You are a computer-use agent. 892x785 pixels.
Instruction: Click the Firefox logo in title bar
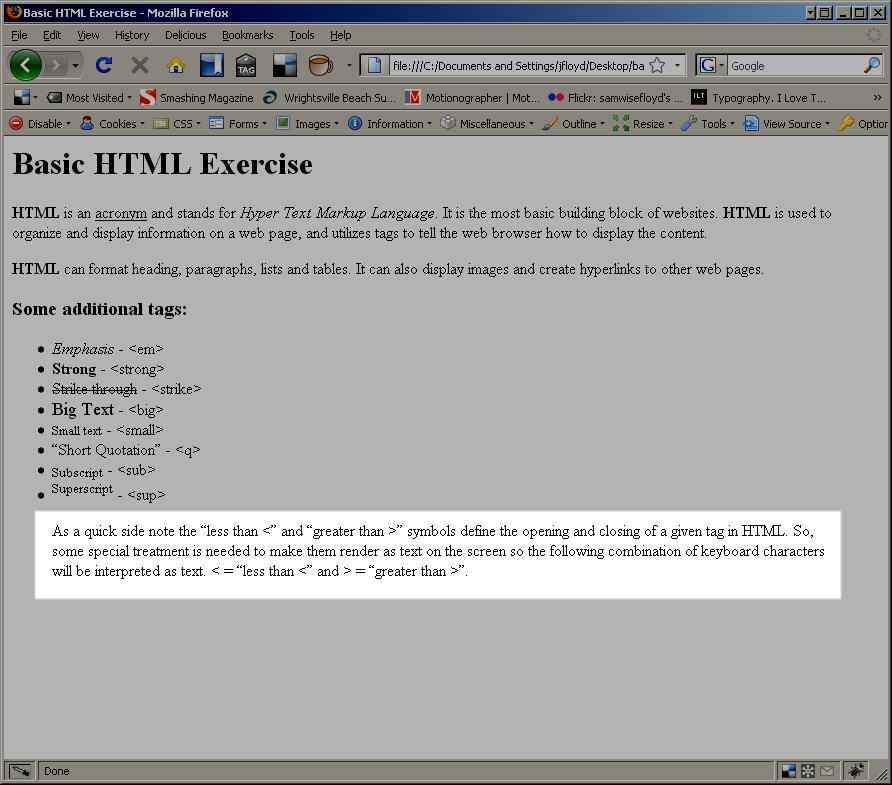coord(14,12)
